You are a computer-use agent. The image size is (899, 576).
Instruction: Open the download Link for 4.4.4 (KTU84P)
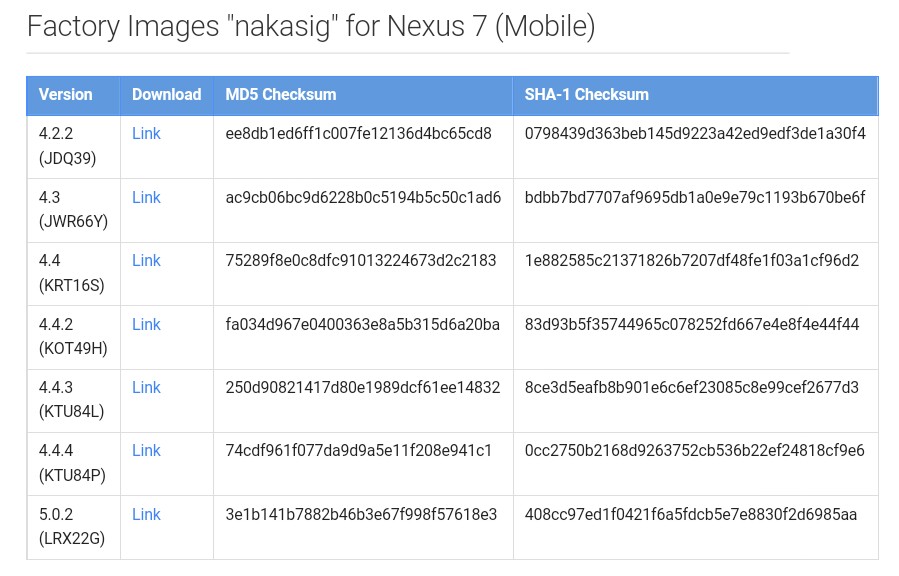click(x=146, y=451)
